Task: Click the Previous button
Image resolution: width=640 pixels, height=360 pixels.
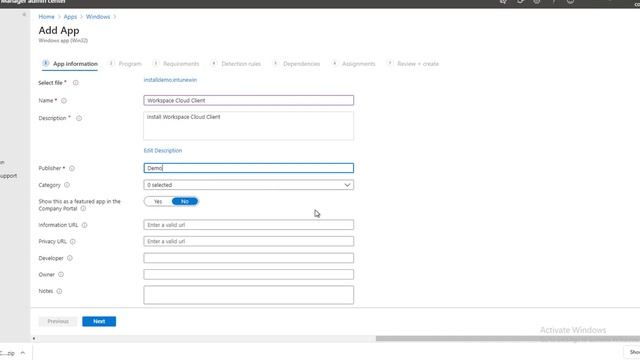Action: coord(58,322)
